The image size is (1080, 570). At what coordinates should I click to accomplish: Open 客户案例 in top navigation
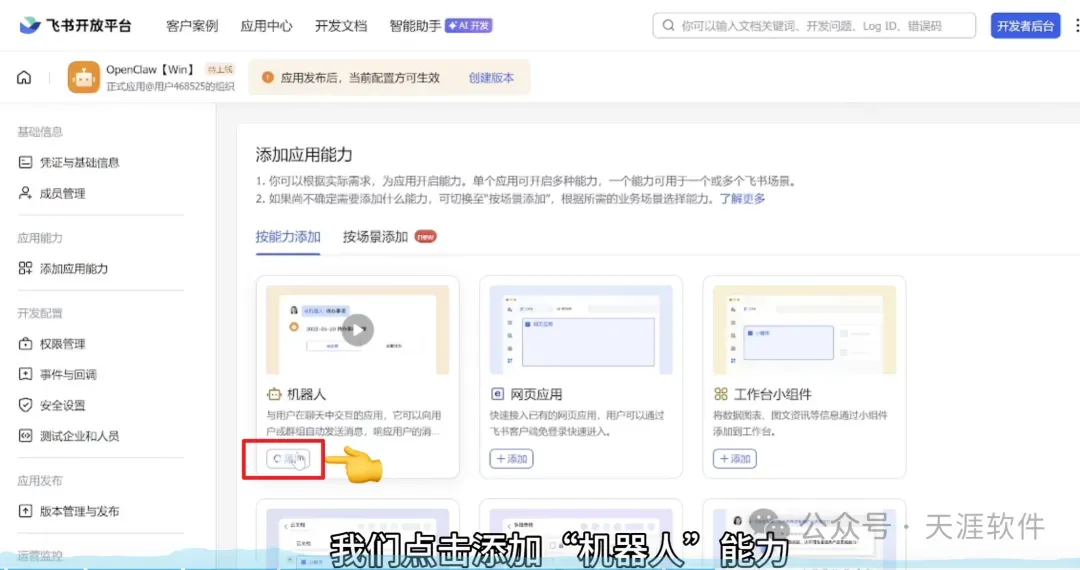[x=192, y=26]
